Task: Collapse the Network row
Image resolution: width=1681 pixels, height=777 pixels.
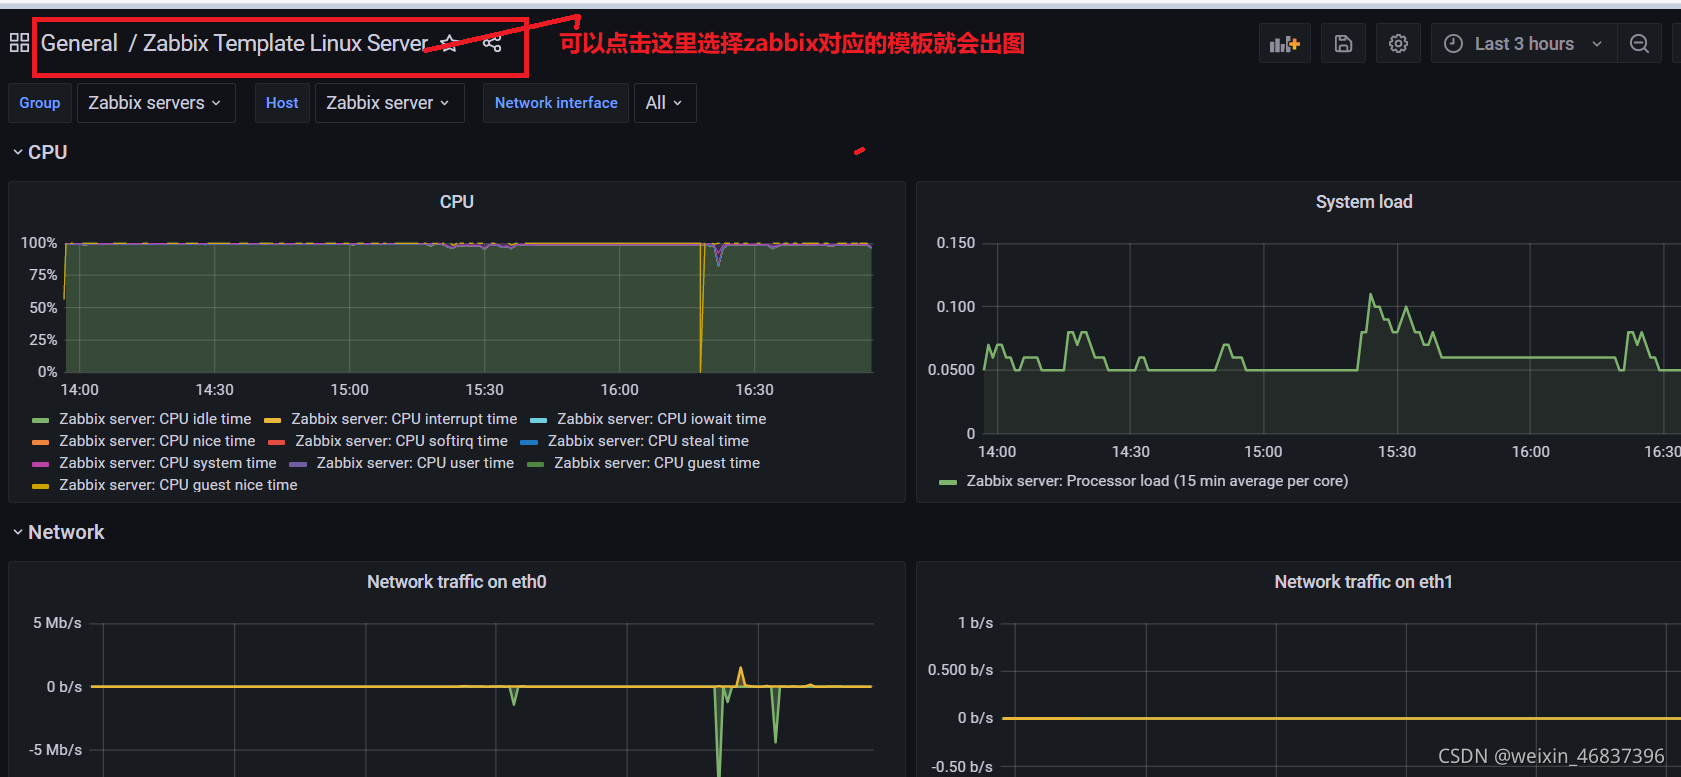Action: (x=58, y=532)
